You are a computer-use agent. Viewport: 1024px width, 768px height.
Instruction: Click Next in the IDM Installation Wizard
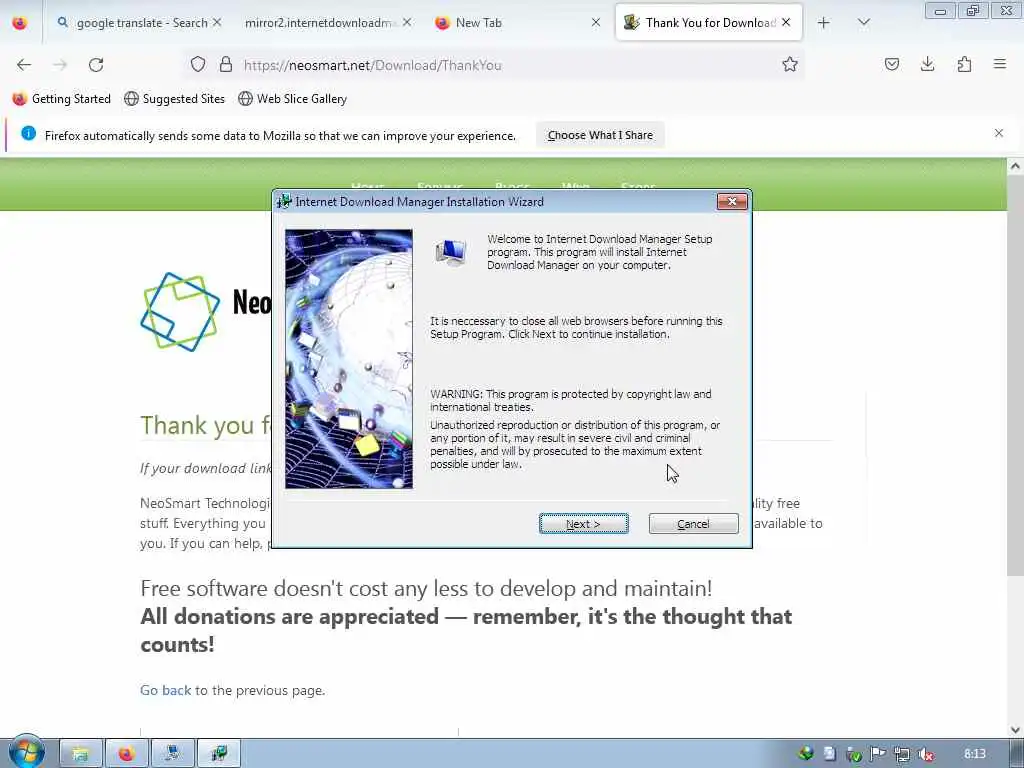point(583,524)
